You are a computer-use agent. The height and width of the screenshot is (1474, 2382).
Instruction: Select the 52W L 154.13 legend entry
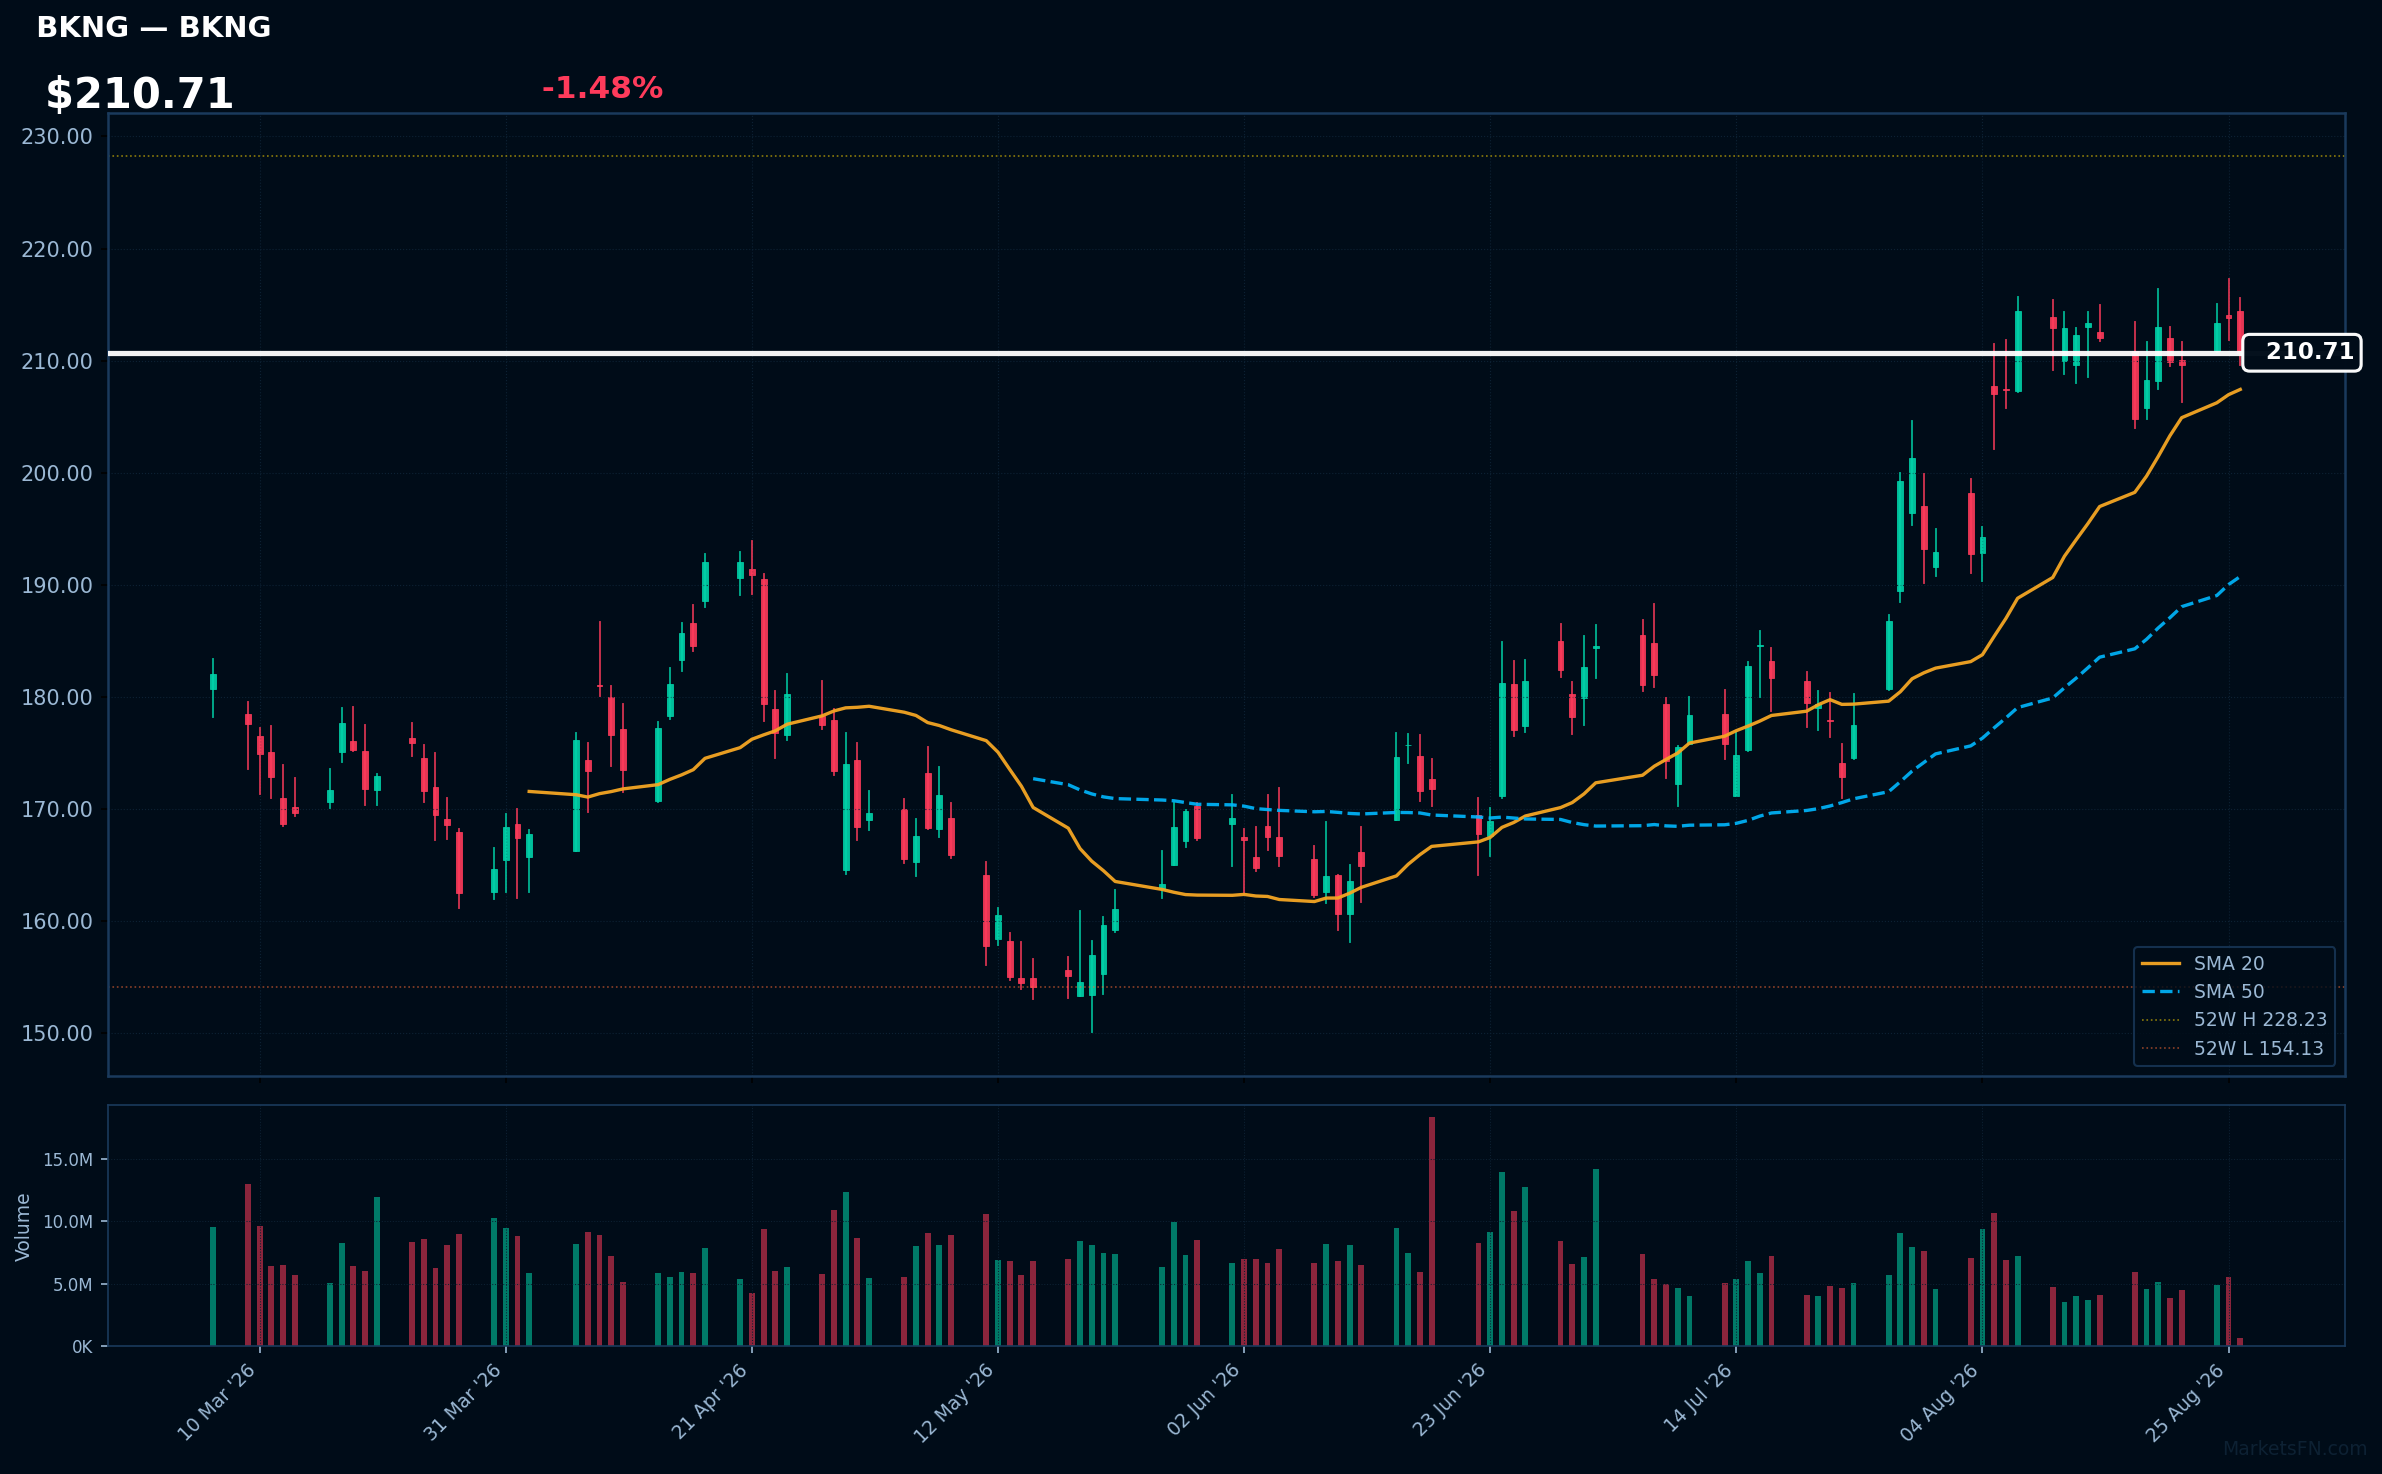[2232, 1048]
